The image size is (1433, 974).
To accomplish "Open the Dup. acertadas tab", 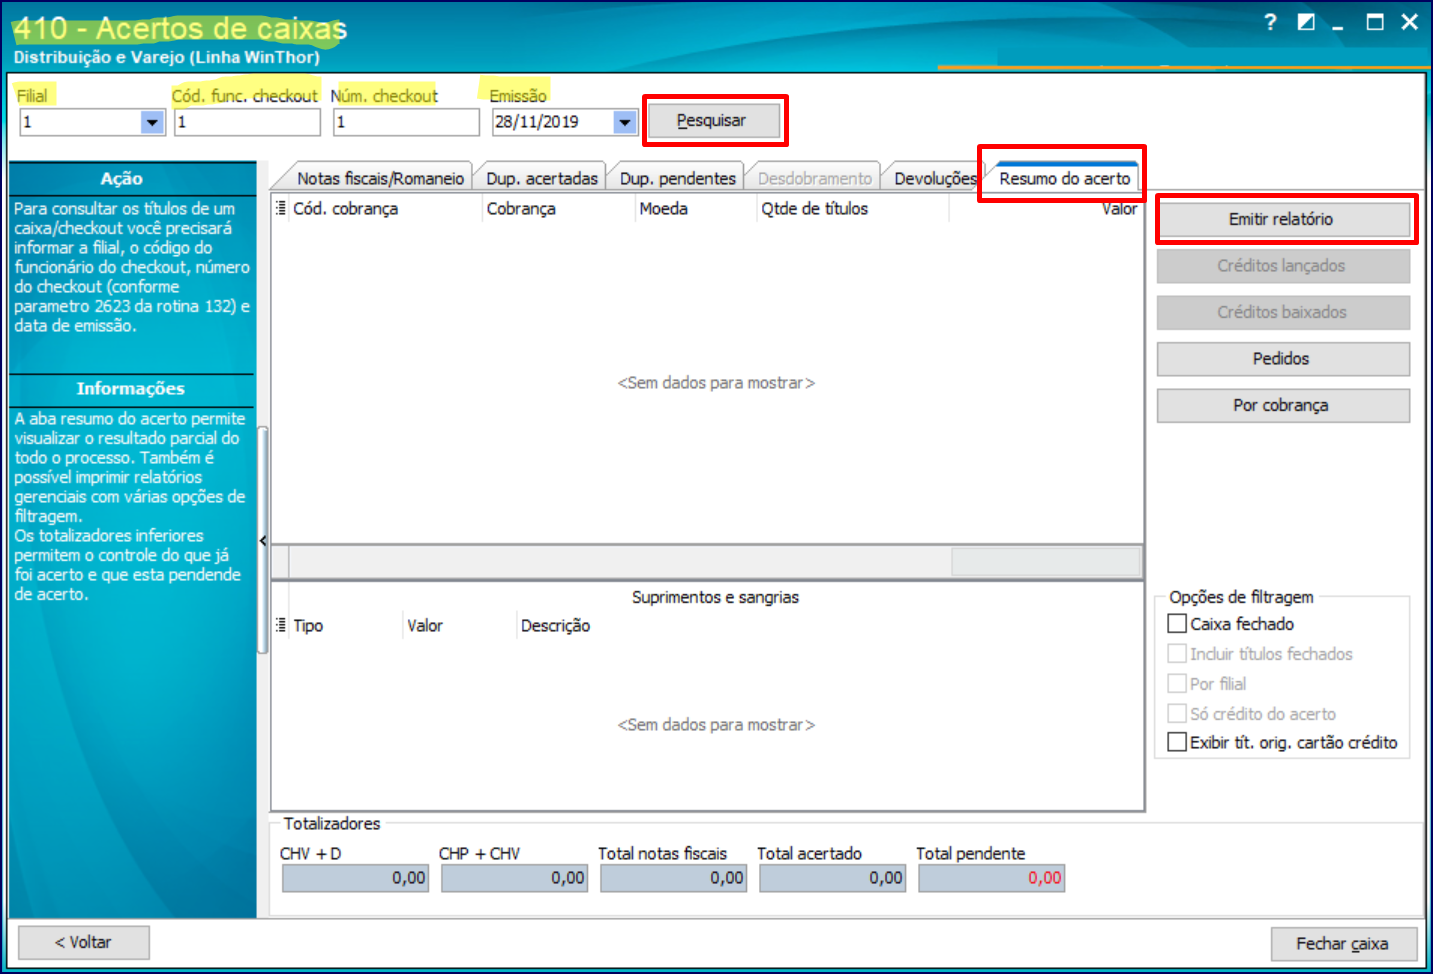I will (542, 178).
